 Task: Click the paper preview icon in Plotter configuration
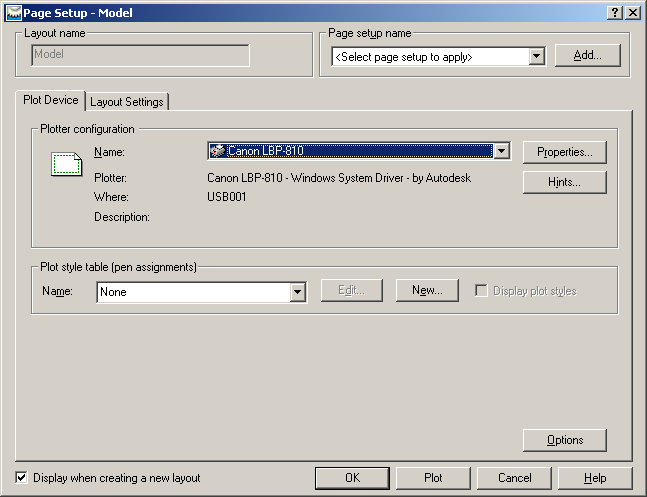click(66, 164)
